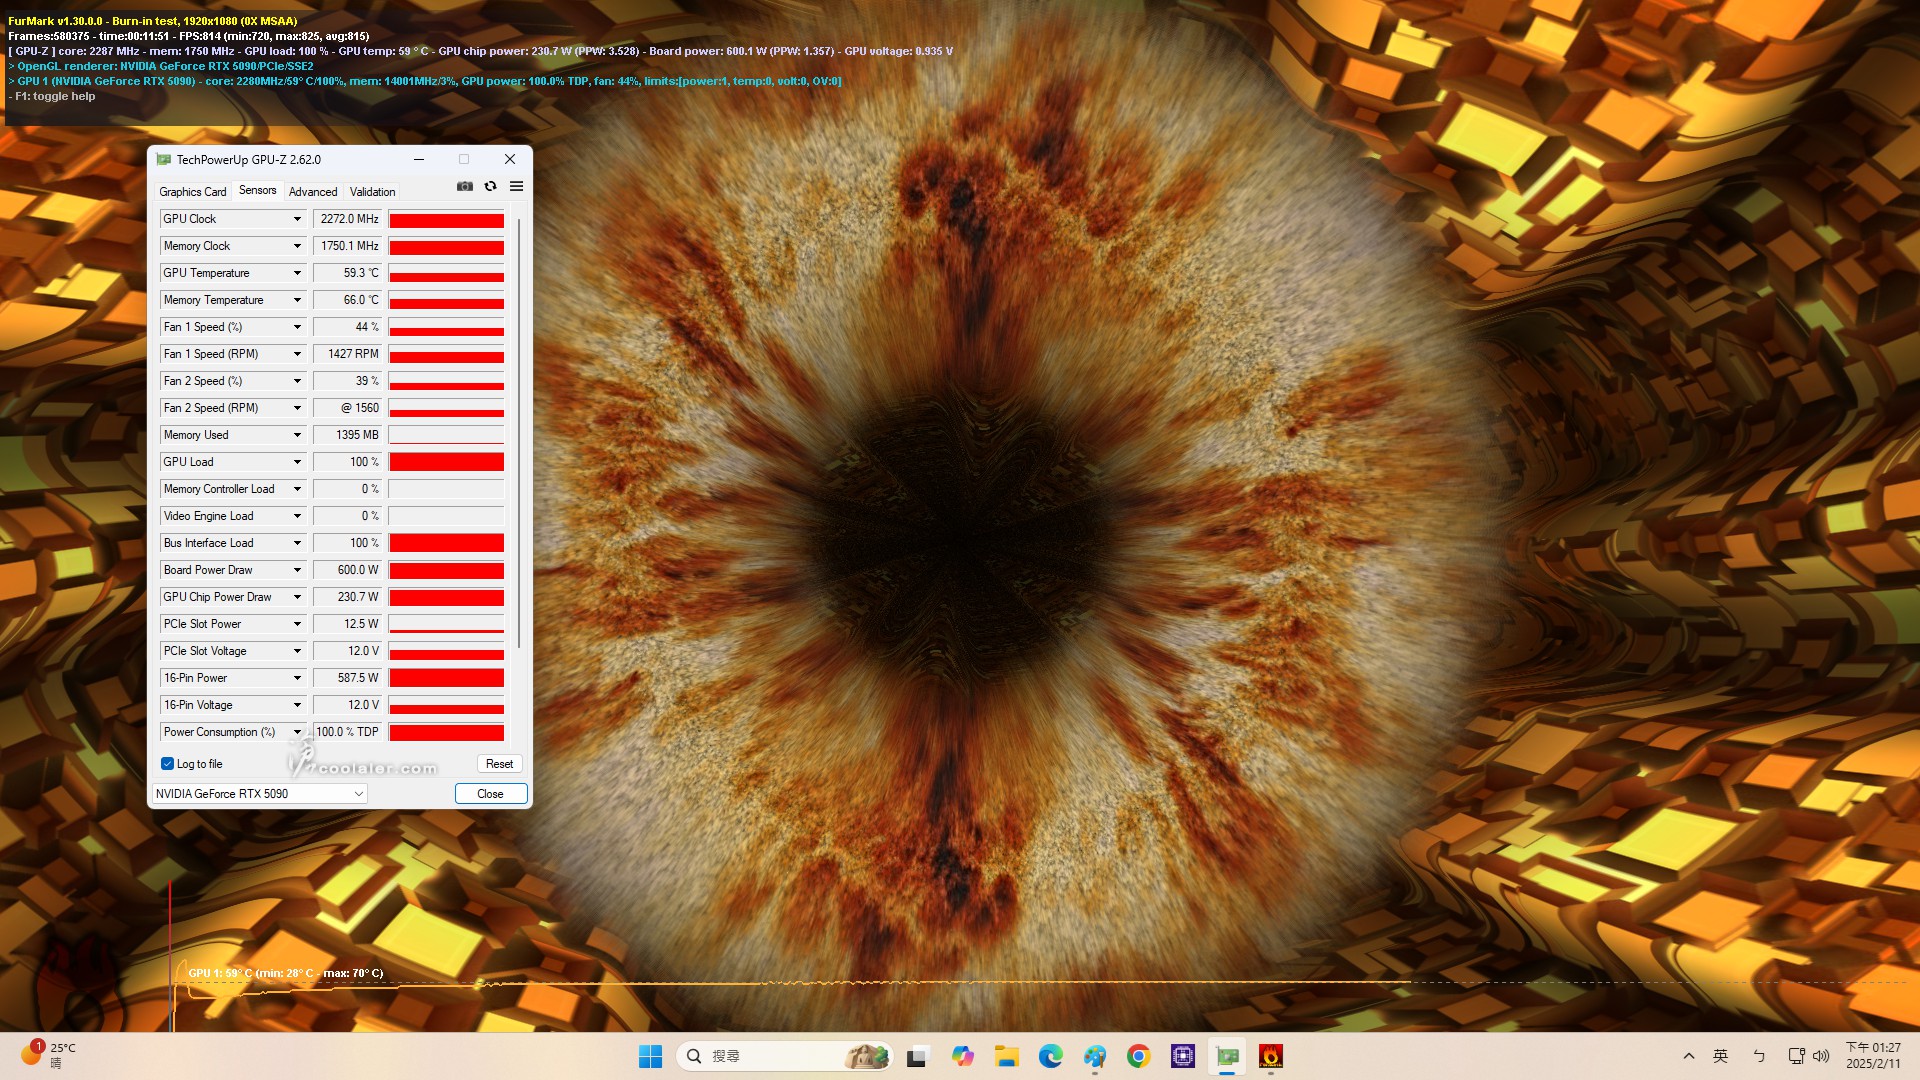This screenshot has width=1920, height=1080.
Task: Open the Windows Start menu
Action: point(650,1056)
